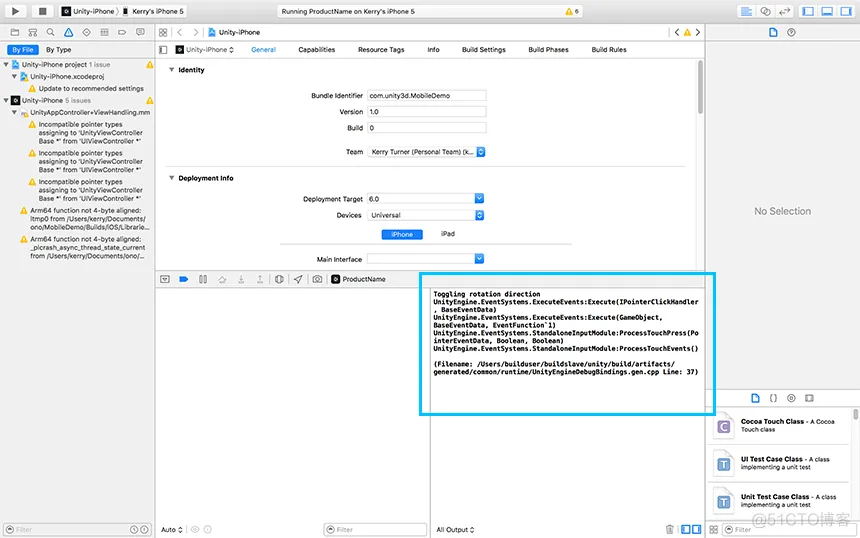Hide the debug area with the toggle icon
This screenshot has height=538, width=860.
point(165,279)
